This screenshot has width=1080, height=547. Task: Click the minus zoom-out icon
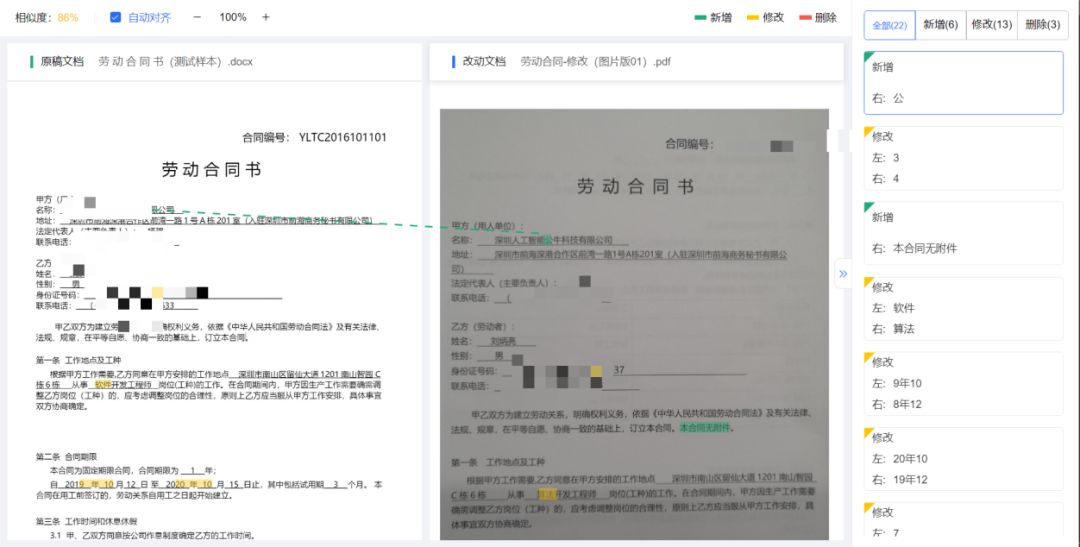click(197, 17)
